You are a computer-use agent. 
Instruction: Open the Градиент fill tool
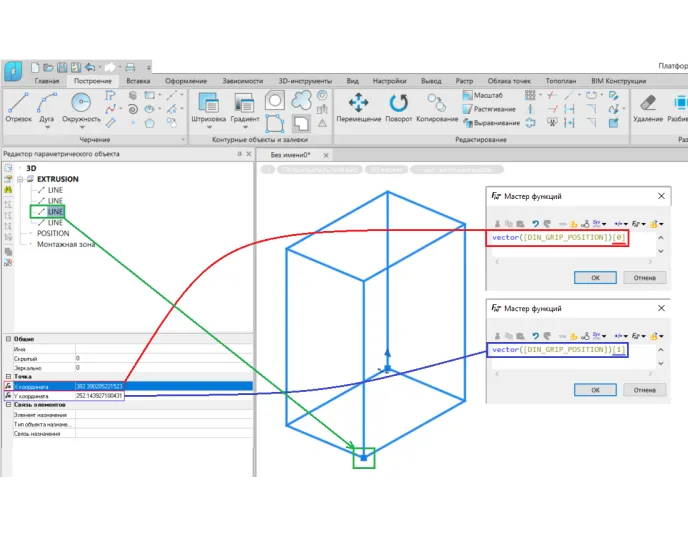(244, 105)
